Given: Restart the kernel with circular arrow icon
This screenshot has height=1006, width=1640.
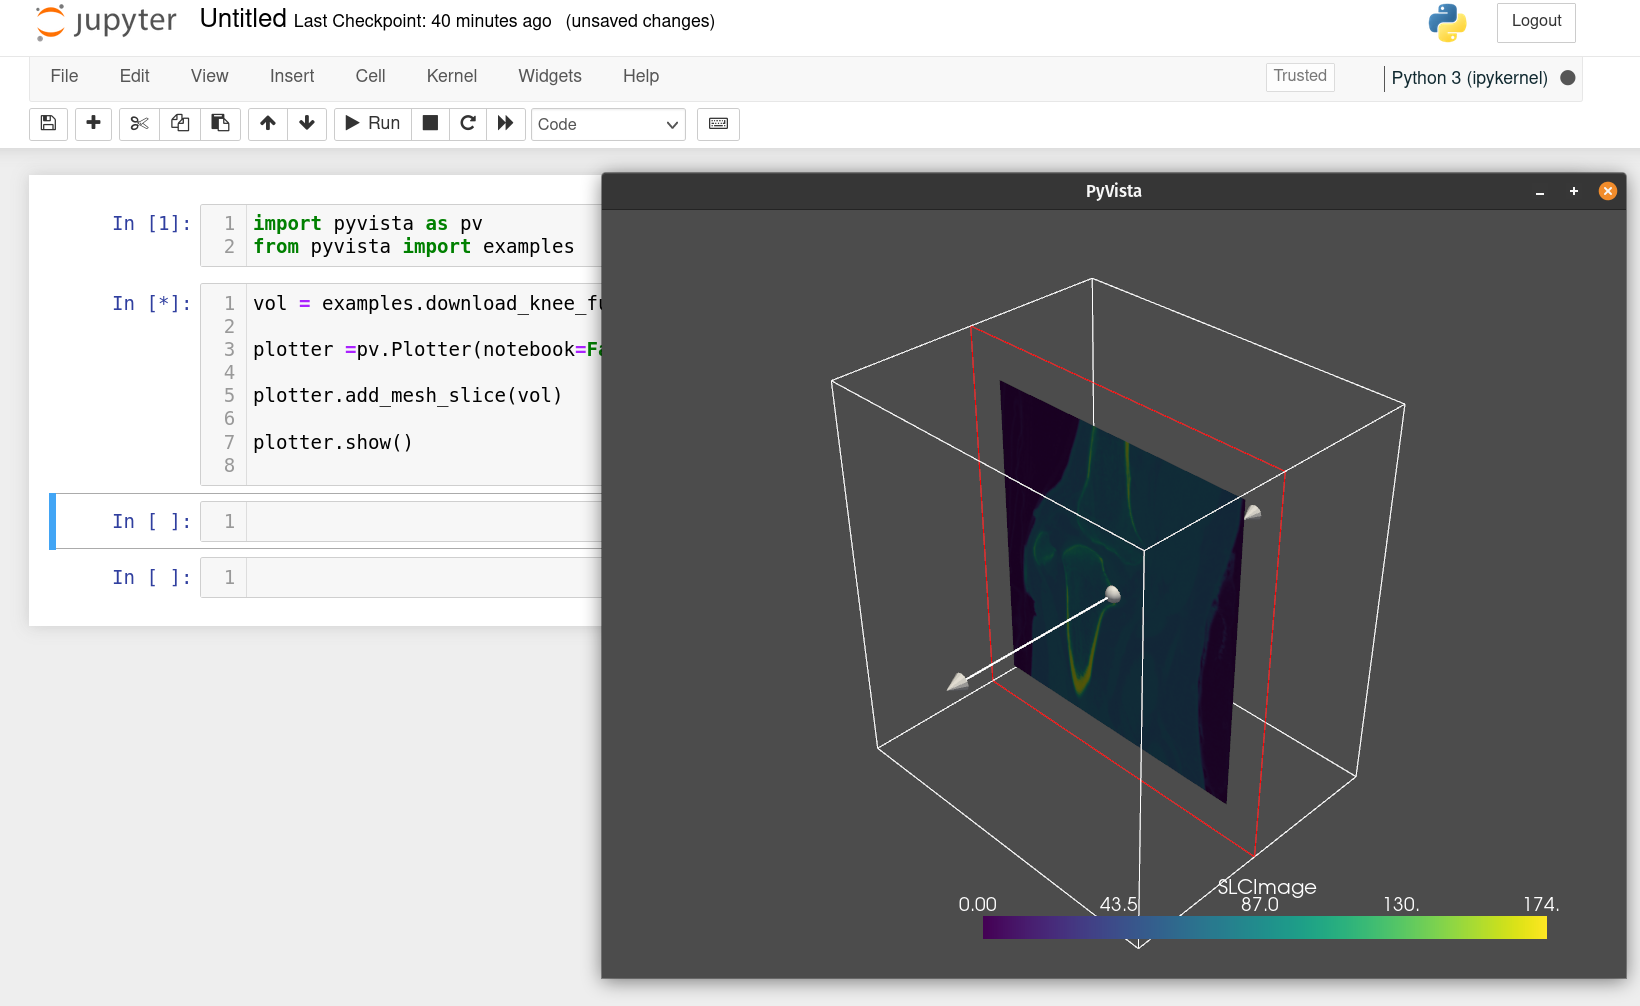Looking at the screenshot, I should (467, 124).
